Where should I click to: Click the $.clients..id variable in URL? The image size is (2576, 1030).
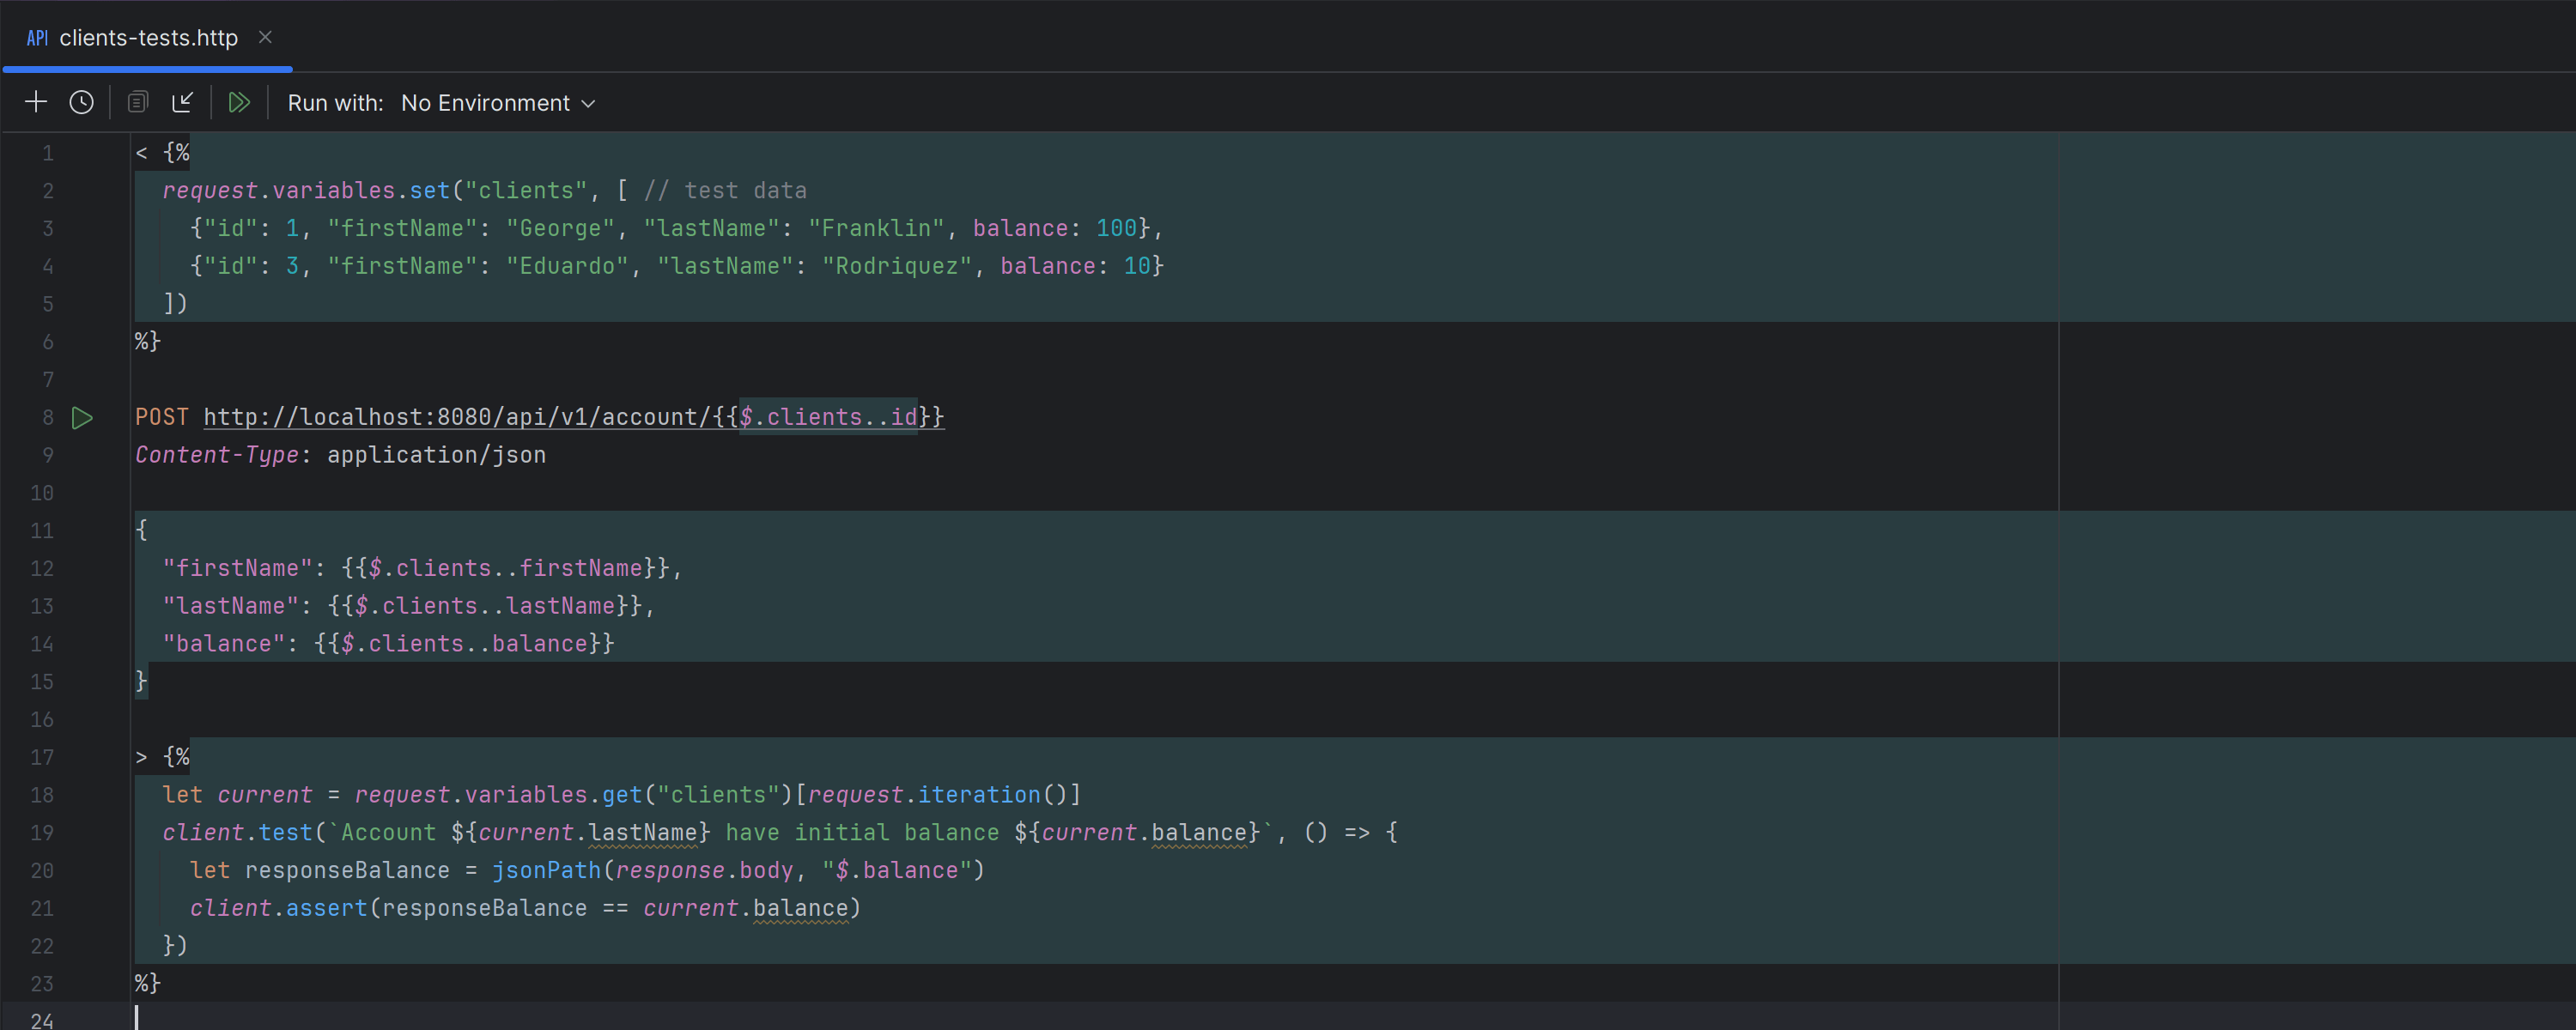coord(828,417)
